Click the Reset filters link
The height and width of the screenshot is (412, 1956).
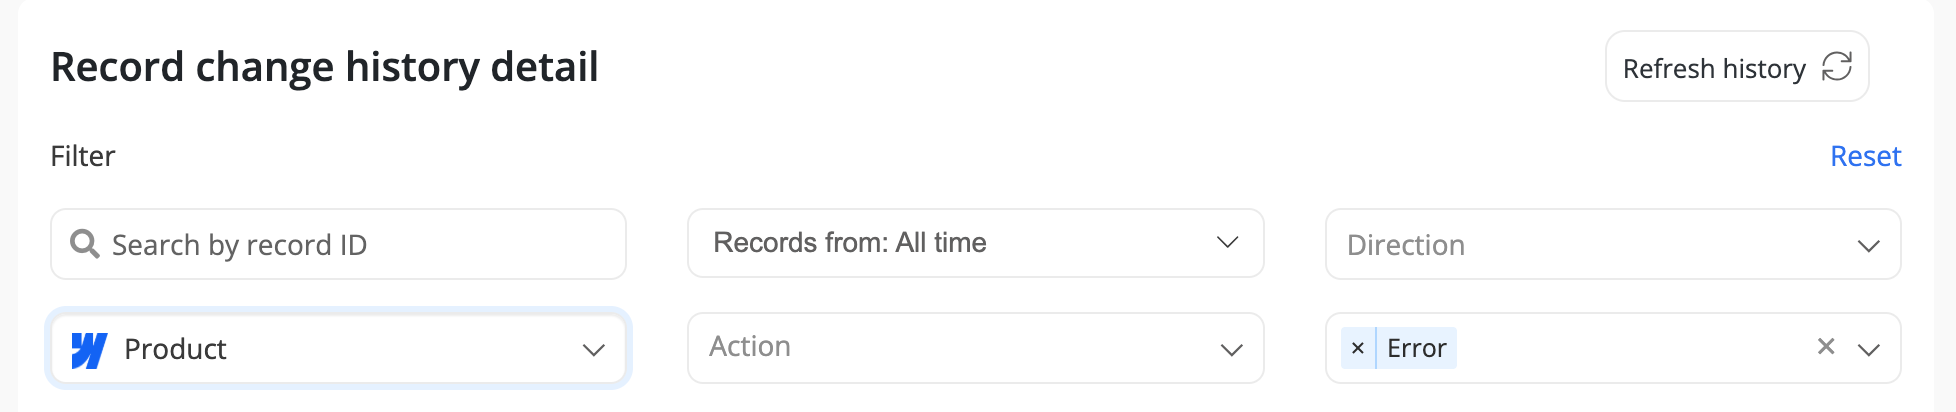(1865, 156)
